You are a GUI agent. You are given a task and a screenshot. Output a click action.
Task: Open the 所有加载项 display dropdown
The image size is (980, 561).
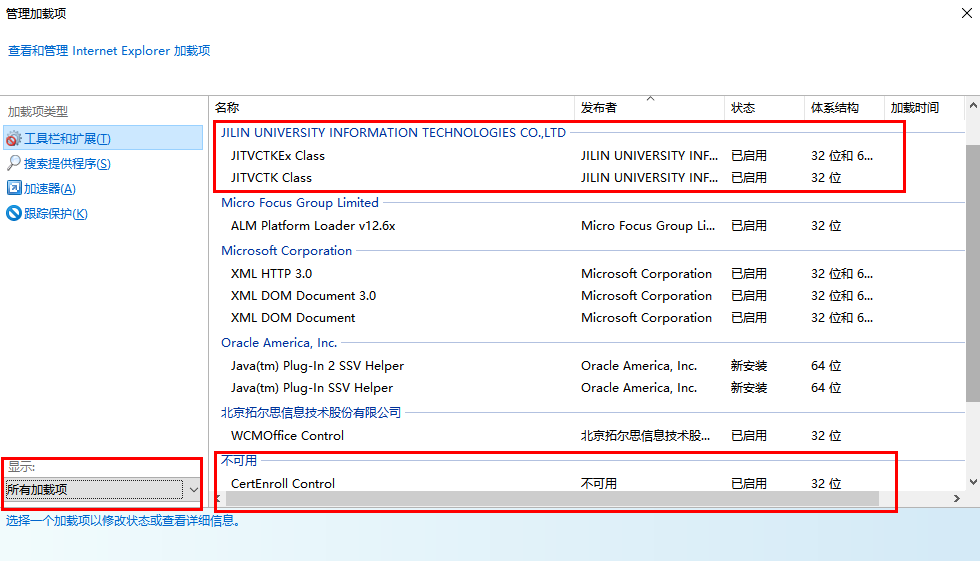[x=102, y=489]
